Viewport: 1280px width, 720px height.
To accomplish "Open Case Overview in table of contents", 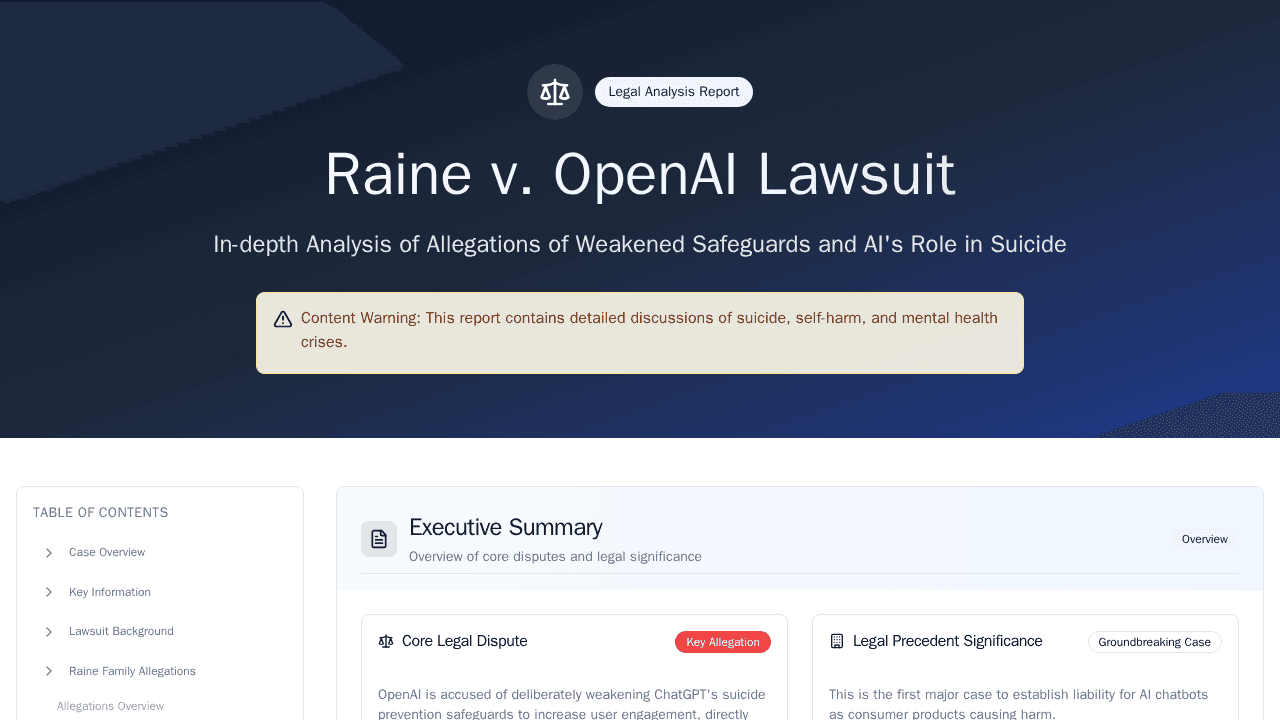I will pyautogui.click(x=107, y=553).
